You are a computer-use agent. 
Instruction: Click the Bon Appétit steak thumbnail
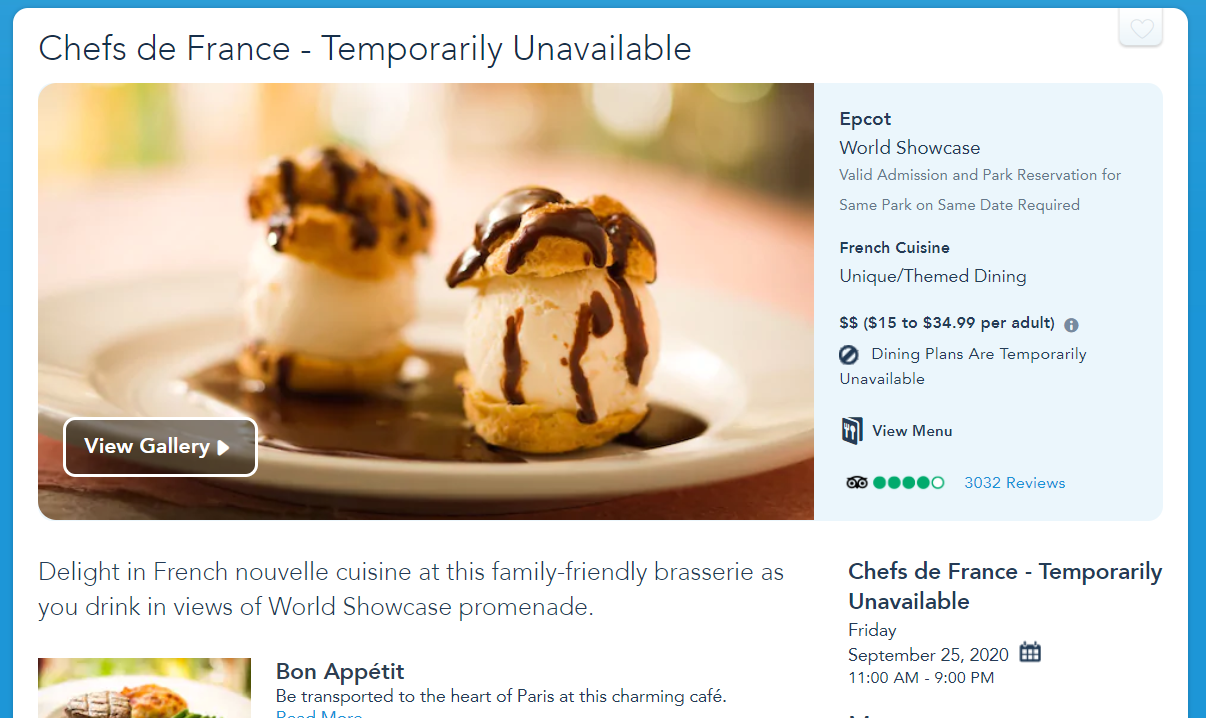(144, 690)
